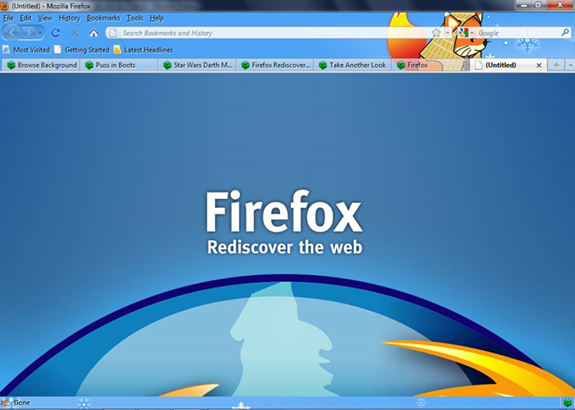Screen dimensions: 575x410
Task: Open the new tab plus button
Action: tap(556, 65)
